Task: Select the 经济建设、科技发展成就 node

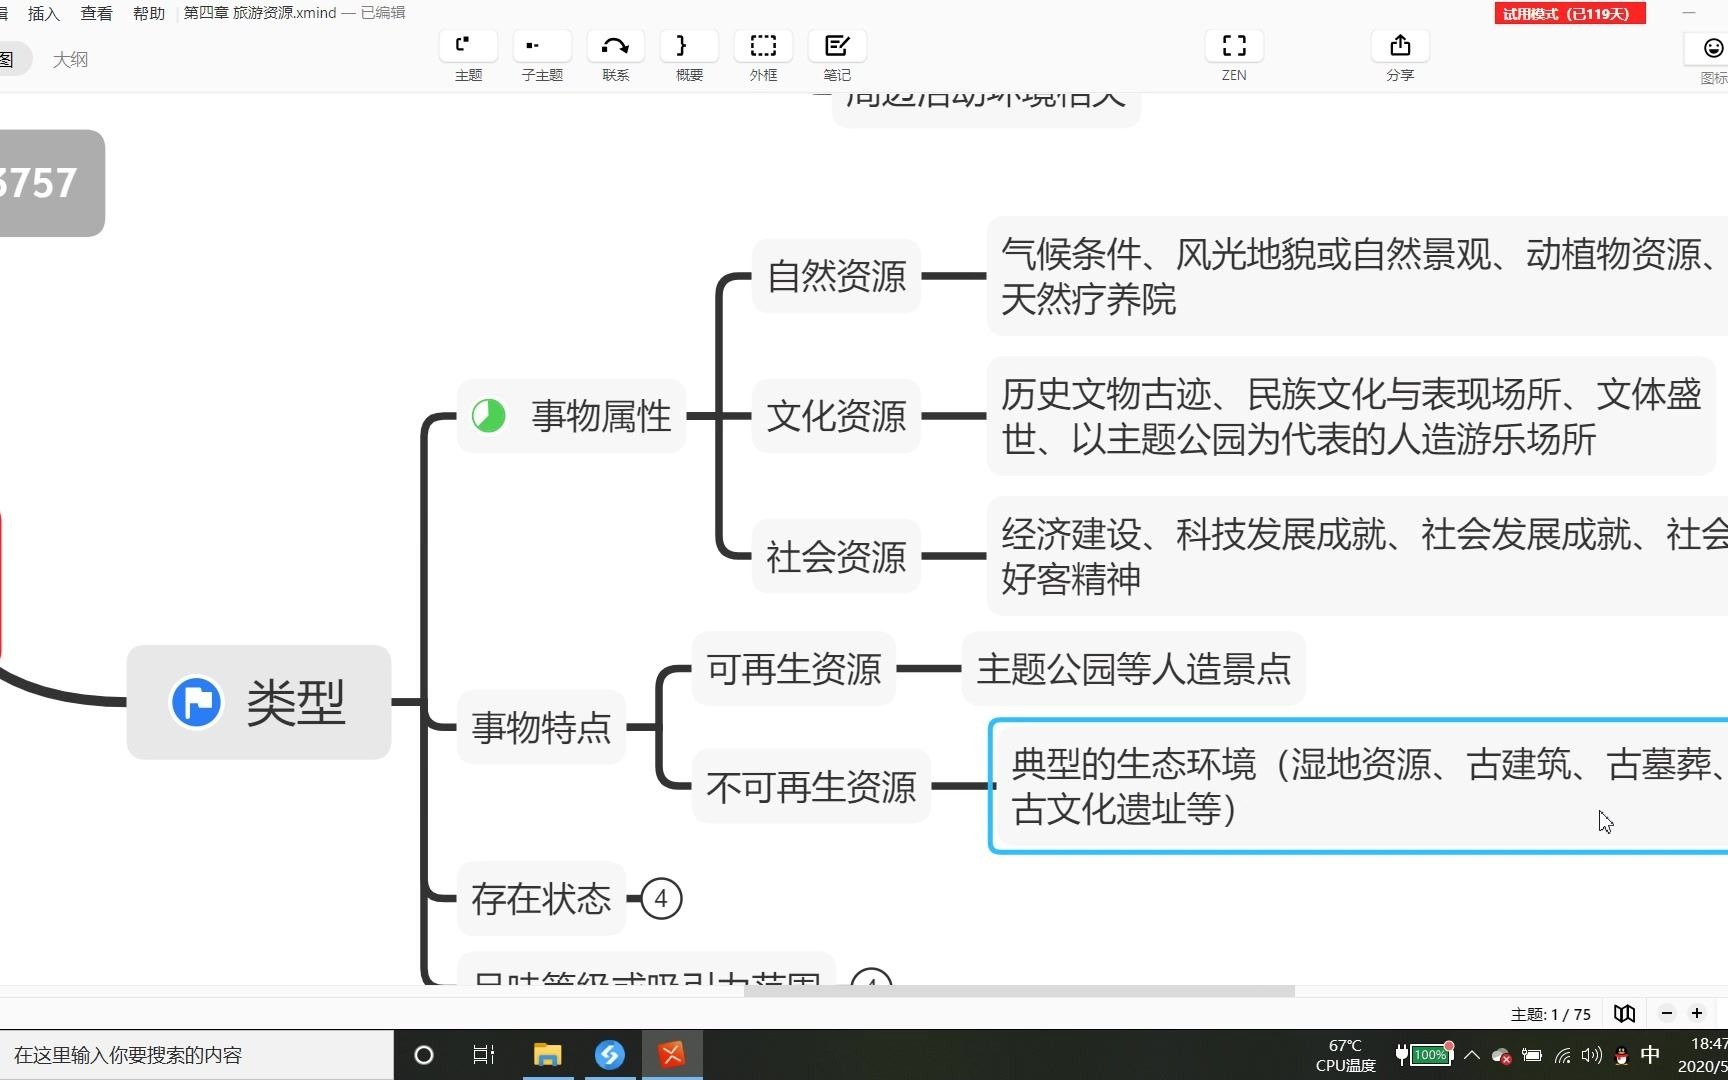Action: point(1357,556)
